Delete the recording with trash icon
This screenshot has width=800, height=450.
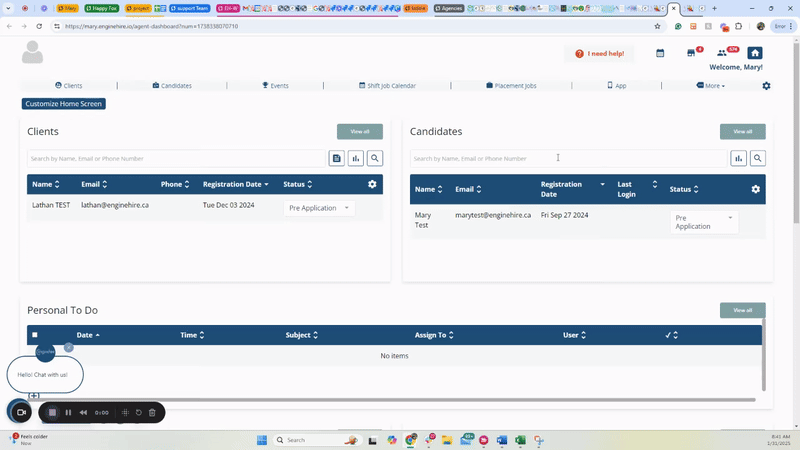(x=152, y=412)
